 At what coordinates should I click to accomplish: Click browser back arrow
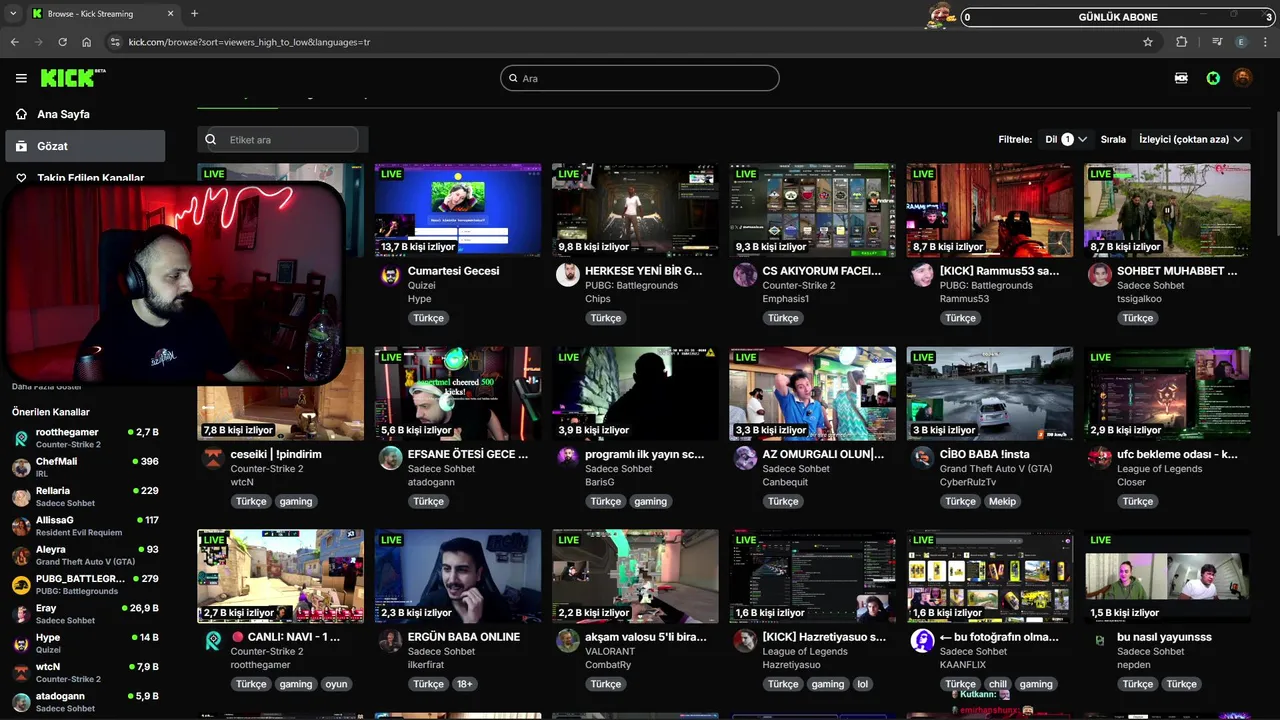[14, 42]
